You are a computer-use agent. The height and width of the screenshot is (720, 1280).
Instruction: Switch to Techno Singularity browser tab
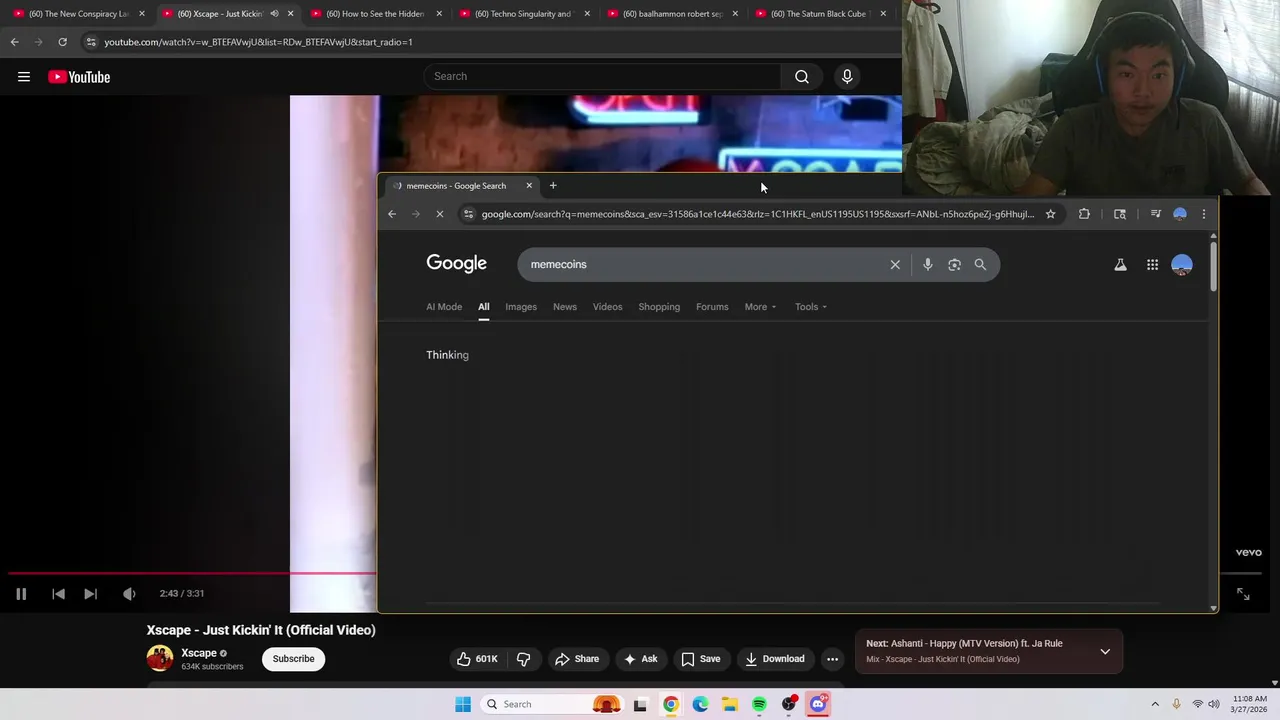tap(524, 14)
